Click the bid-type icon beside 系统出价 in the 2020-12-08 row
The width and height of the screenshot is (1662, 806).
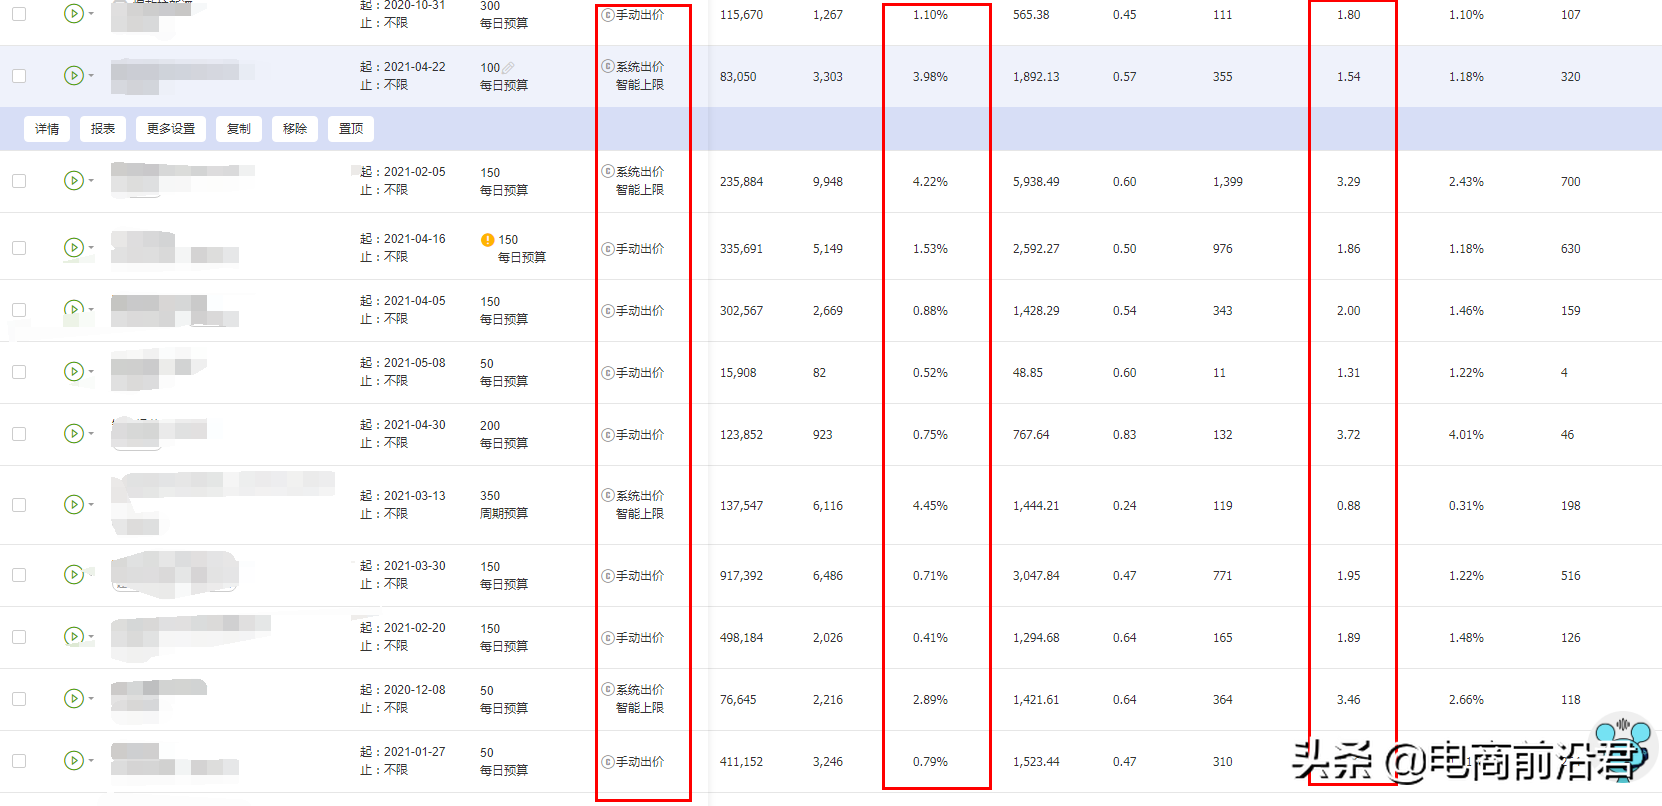tap(607, 689)
